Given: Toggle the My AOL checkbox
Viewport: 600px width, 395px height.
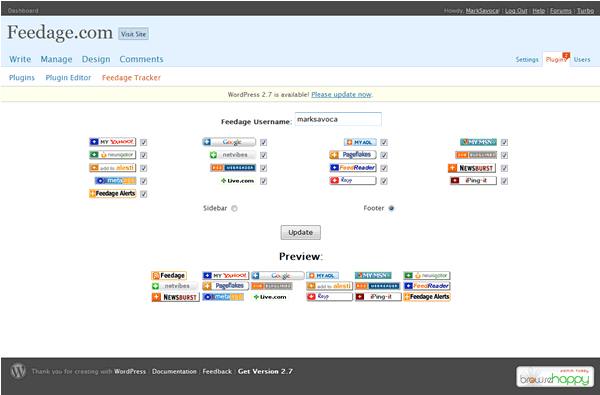Looking at the screenshot, I should pyautogui.click(x=384, y=142).
